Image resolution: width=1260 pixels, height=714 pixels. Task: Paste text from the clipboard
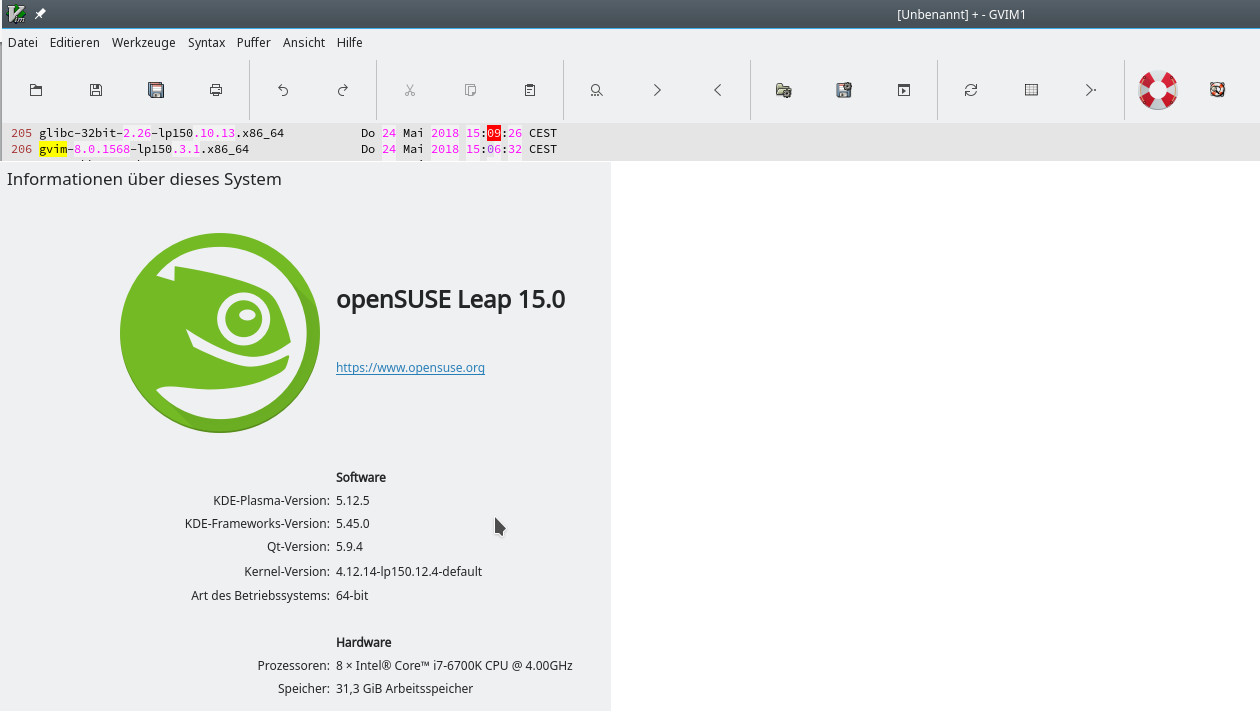tap(529, 89)
